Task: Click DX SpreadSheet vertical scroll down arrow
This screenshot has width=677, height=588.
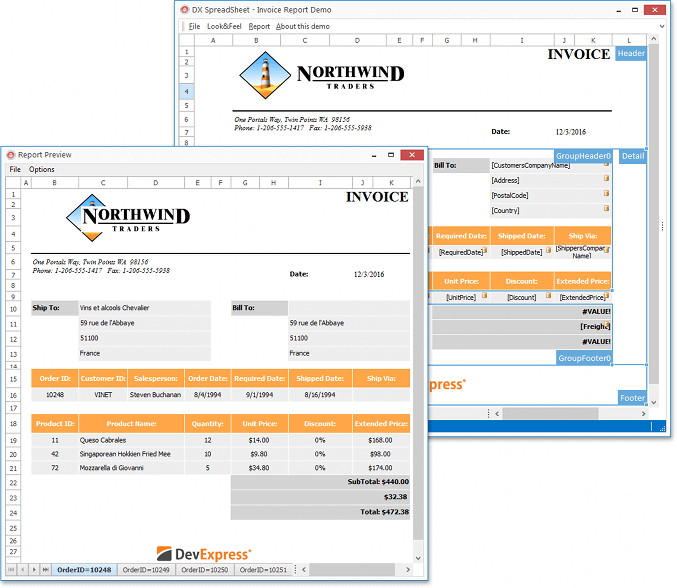Action: click(654, 402)
